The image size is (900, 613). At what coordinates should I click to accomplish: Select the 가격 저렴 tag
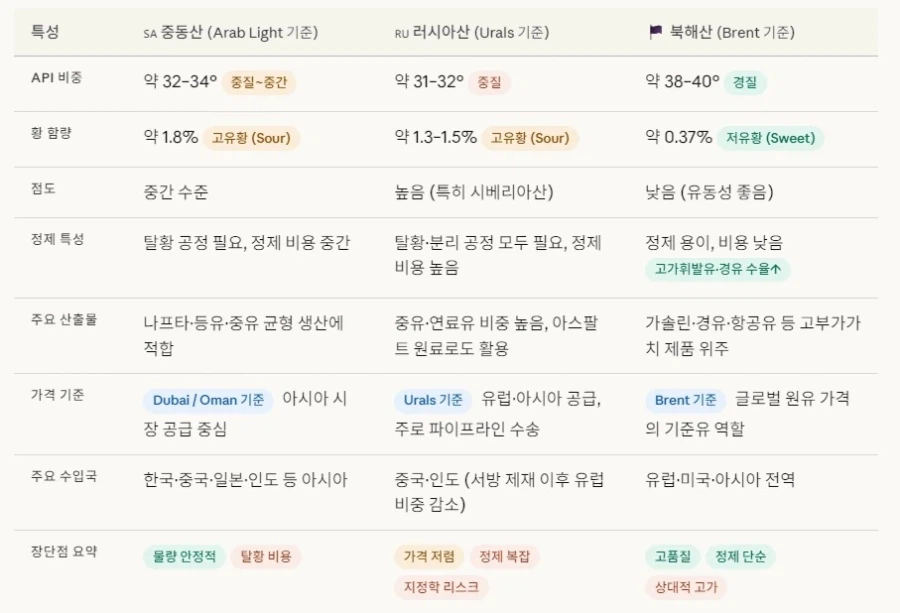coord(429,557)
